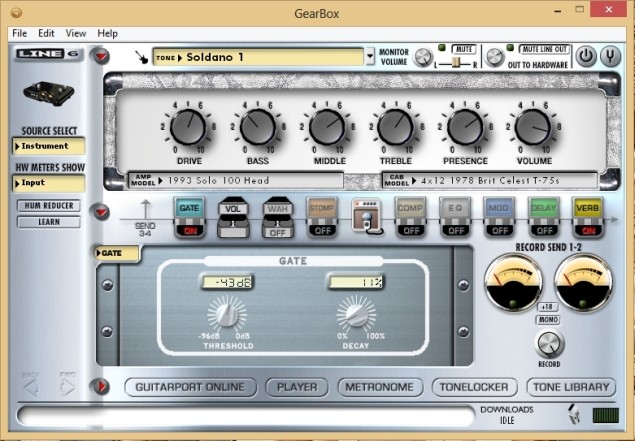
Task: Open the TONELOCKER panel
Action: pyautogui.click(x=474, y=388)
